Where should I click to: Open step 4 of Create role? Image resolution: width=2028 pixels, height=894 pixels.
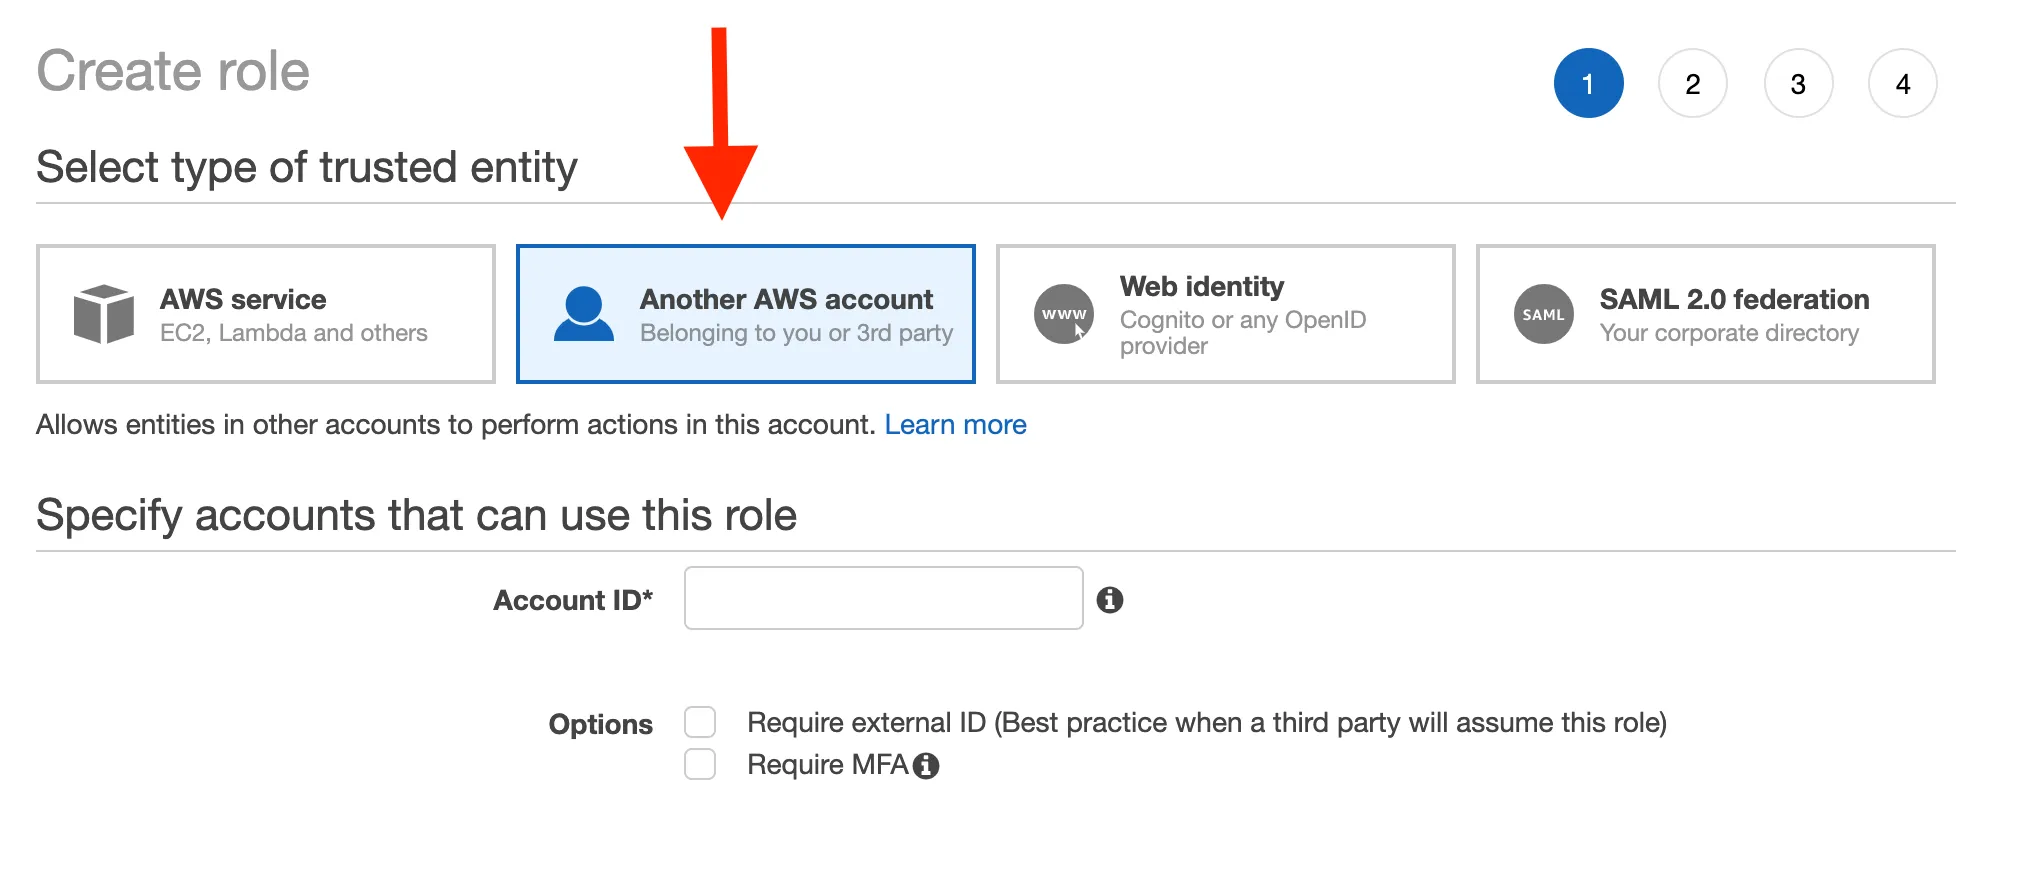(x=1902, y=83)
